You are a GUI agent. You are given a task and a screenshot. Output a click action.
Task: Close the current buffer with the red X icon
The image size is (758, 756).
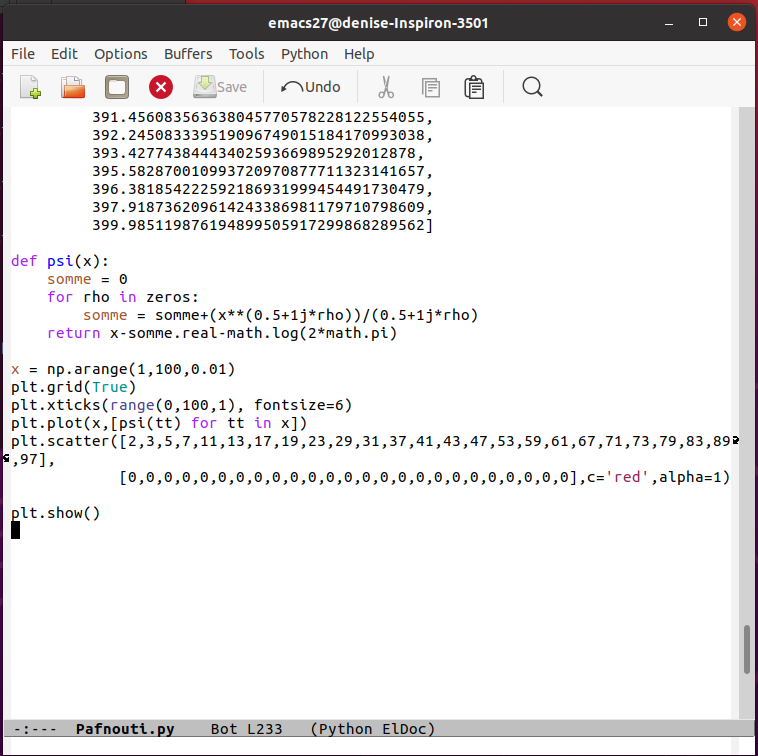(161, 87)
